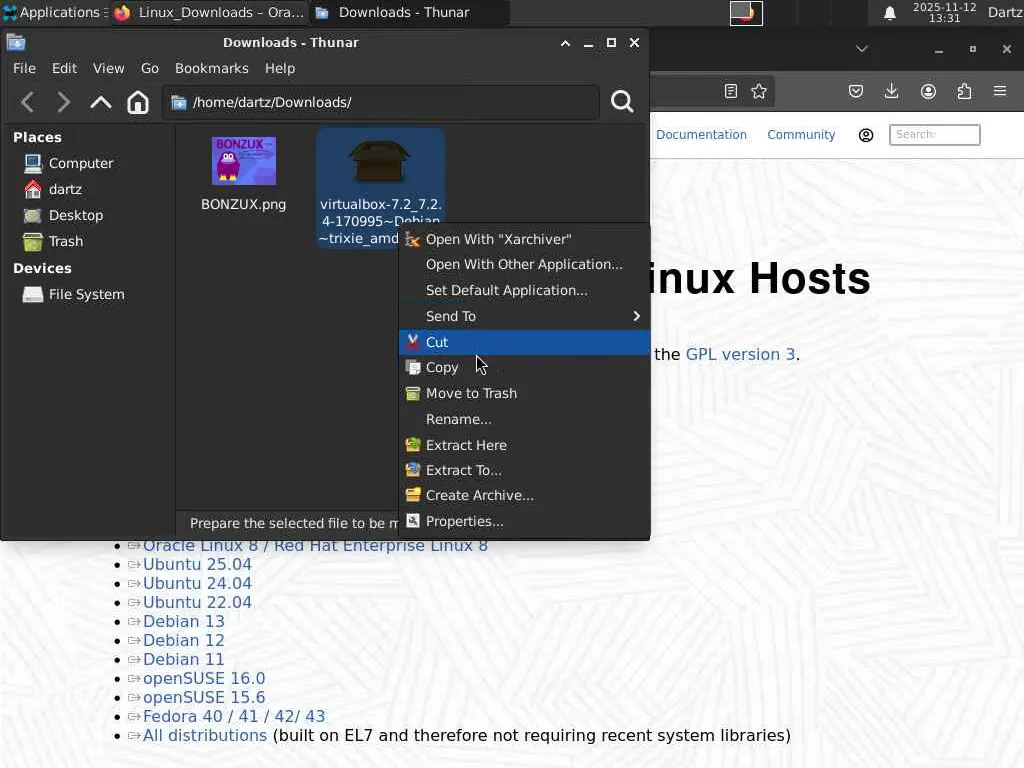The height and width of the screenshot is (768, 1024).
Task: Open Thunar Go menu
Action: point(150,69)
